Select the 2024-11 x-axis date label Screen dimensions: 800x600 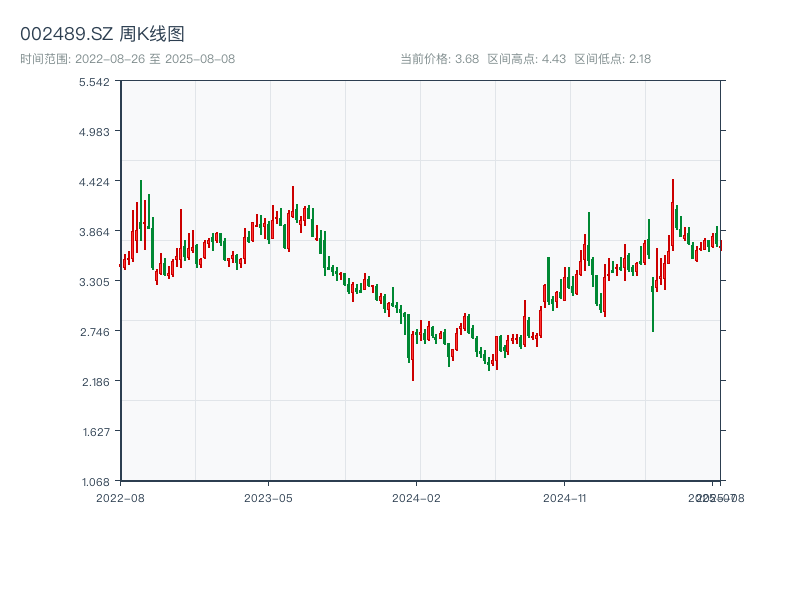[565, 497]
